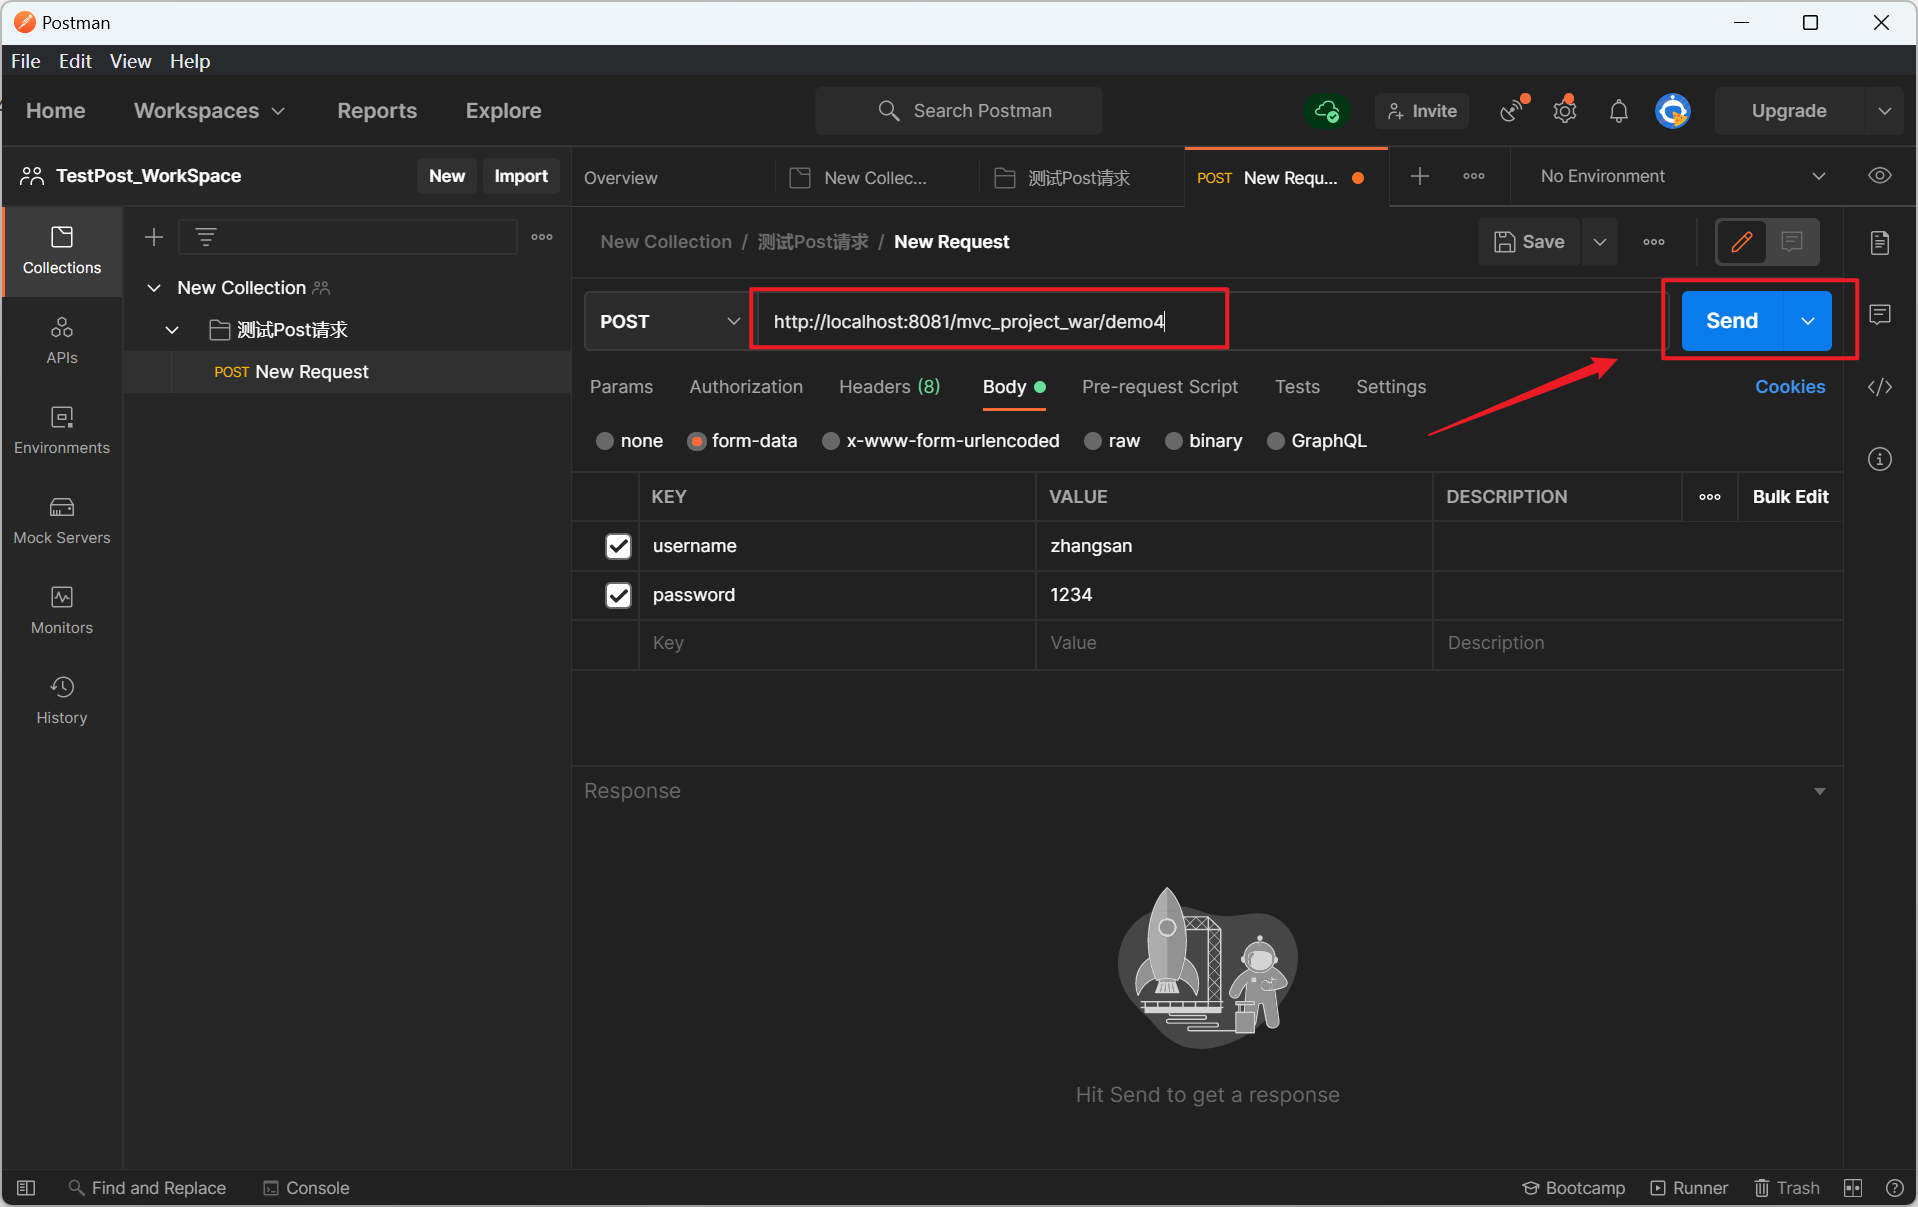The image size is (1918, 1207).
Task: Open request more actions dots next to Save
Action: tap(1654, 242)
